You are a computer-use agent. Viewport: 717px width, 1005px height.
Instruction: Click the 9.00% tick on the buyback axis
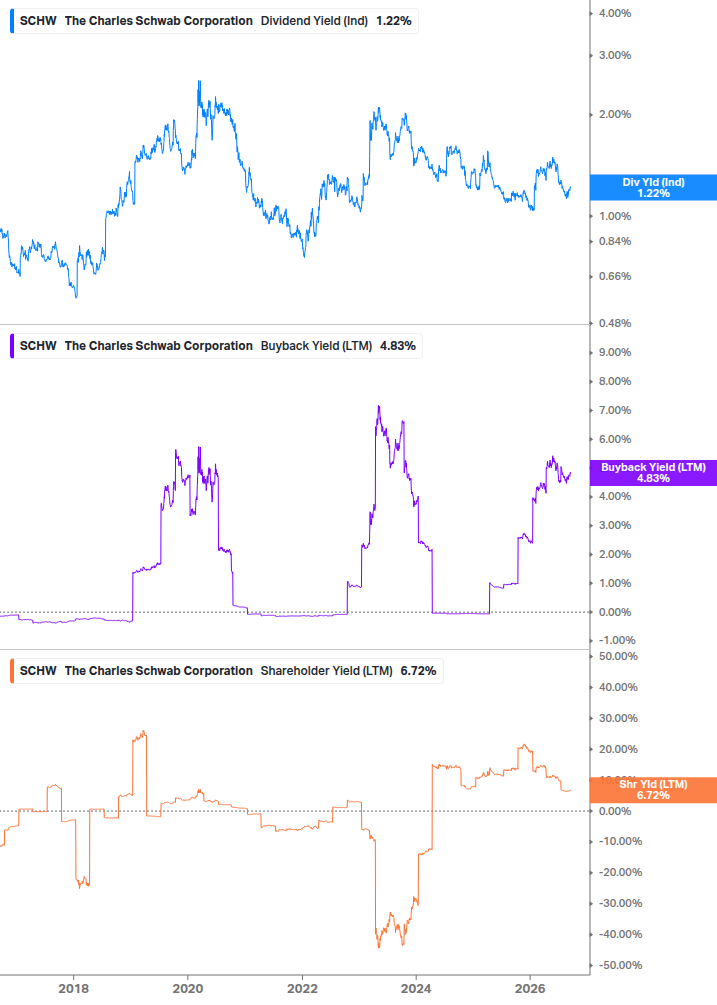[614, 353]
